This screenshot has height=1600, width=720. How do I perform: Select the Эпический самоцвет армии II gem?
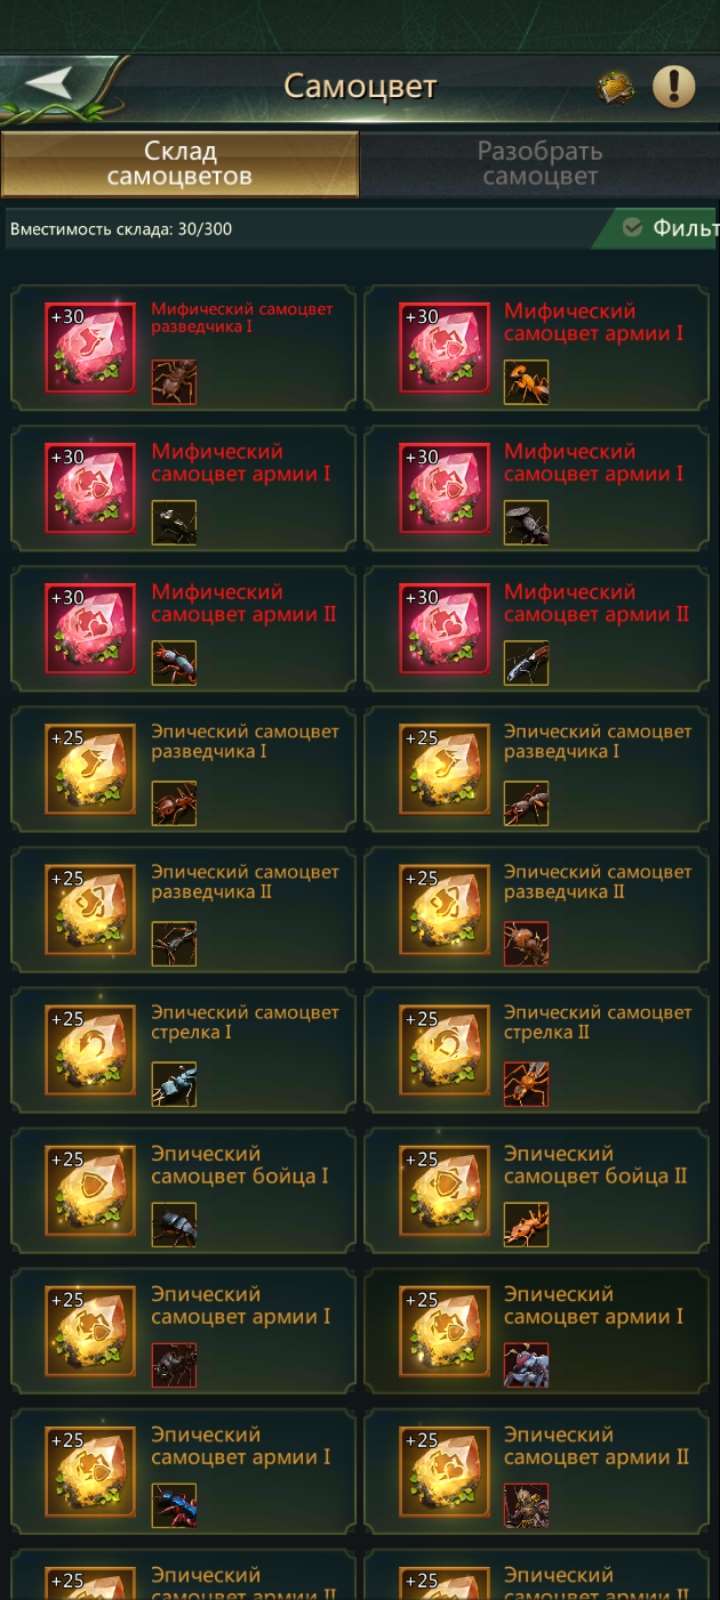coord(444,1470)
